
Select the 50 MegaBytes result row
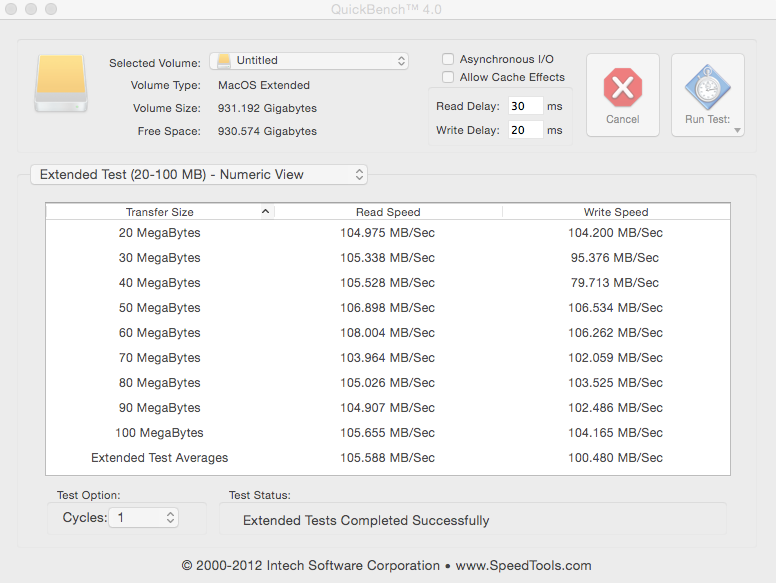pos(388,308)
